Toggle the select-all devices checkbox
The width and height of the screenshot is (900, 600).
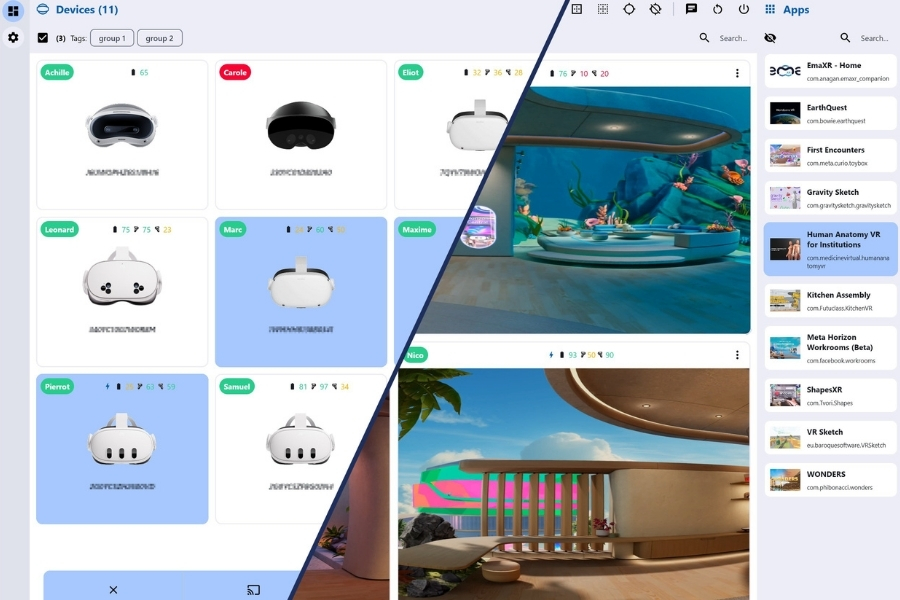(42, 38)
